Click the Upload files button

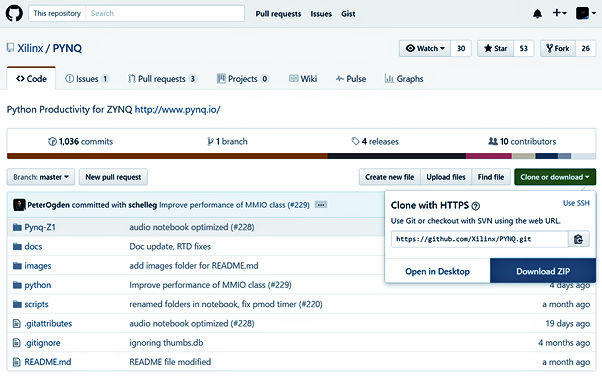(x=446, y=177)
